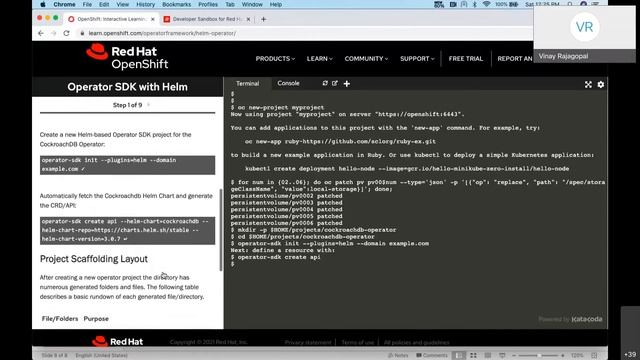
Task: Toggle fullscreen for the terminal panel
Action: point(588,84)
